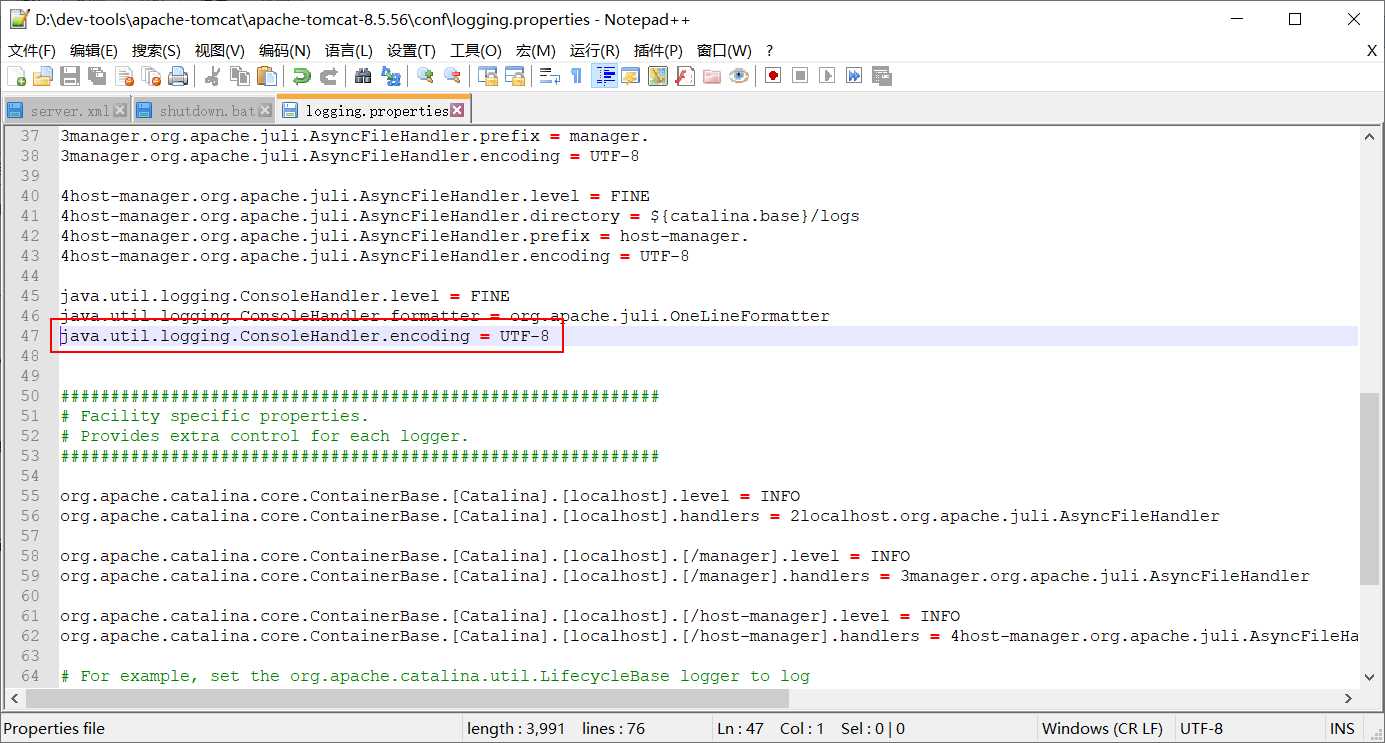Click the Zoom Out icon
Viewport: 1385px width, 743px height.
(452, 76)
